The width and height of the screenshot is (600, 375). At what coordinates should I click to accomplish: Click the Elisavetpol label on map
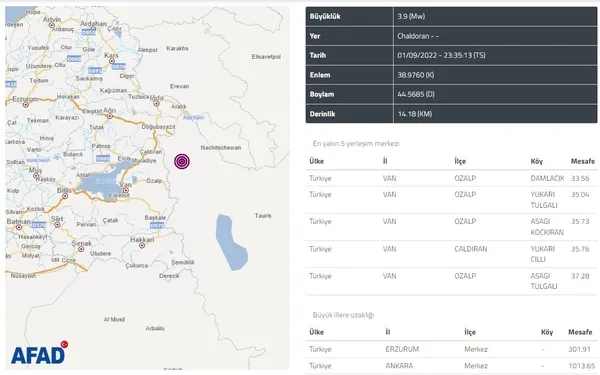(266, 57)
